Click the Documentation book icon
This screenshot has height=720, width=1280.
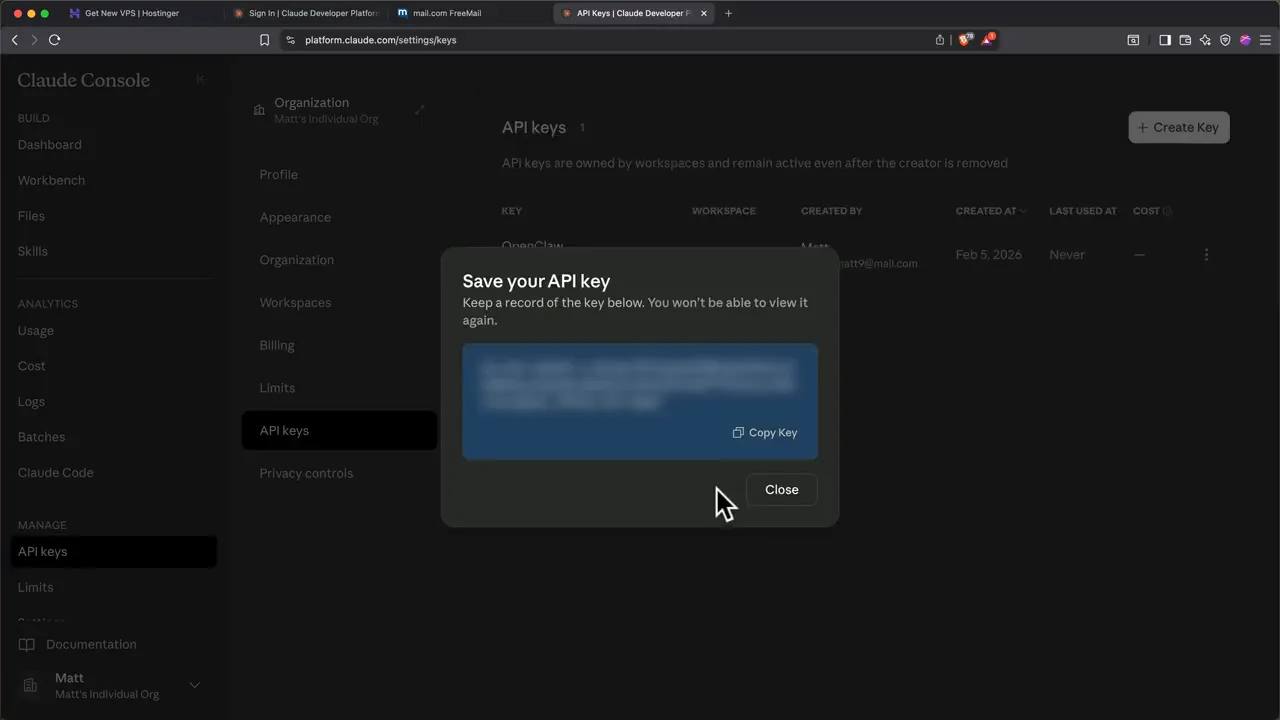coord(27,645)
